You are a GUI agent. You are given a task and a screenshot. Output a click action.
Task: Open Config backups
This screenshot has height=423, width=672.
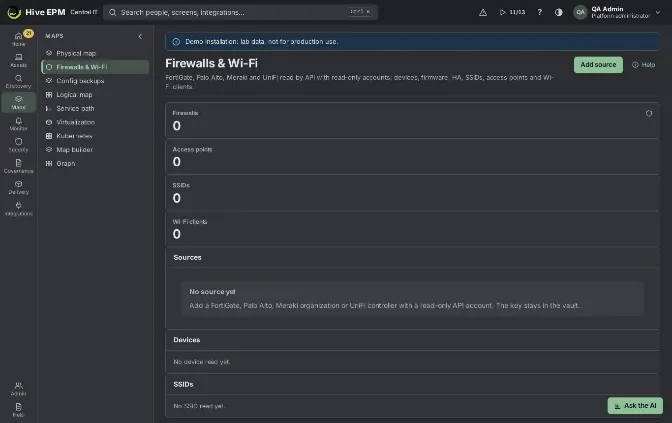[95, 81]
